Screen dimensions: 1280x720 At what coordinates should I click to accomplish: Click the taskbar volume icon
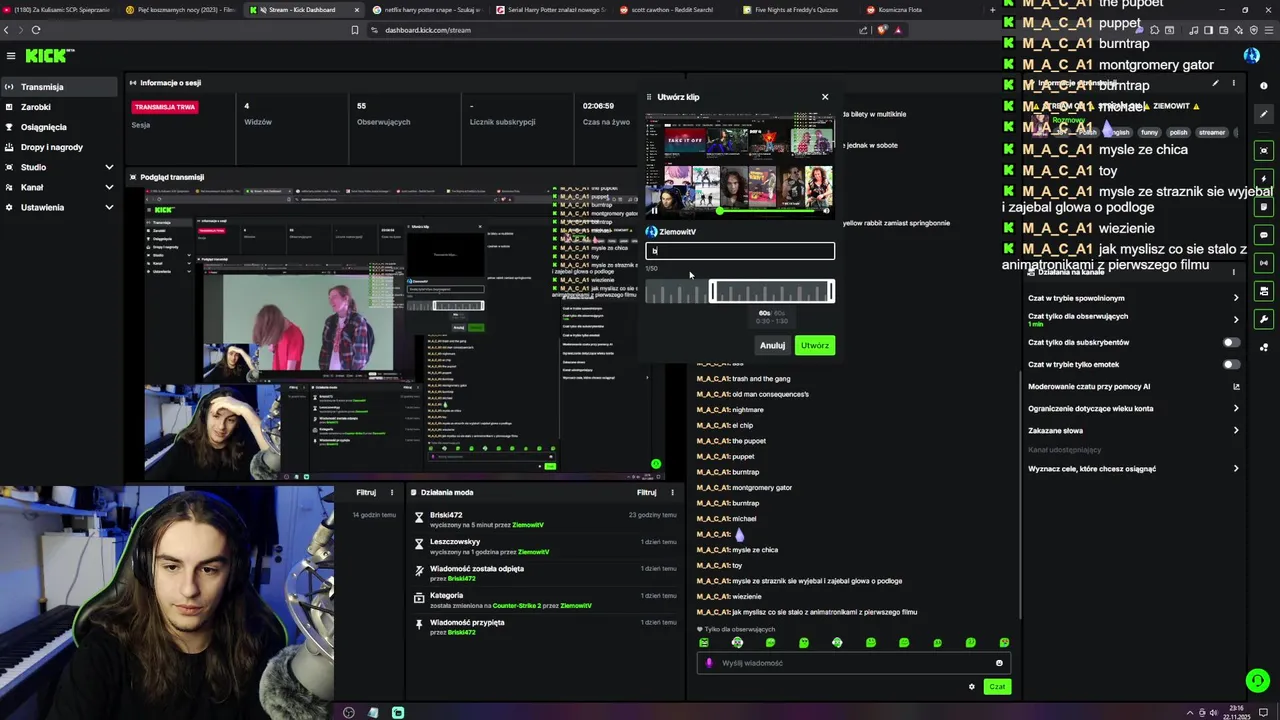tap(1214, 713)
